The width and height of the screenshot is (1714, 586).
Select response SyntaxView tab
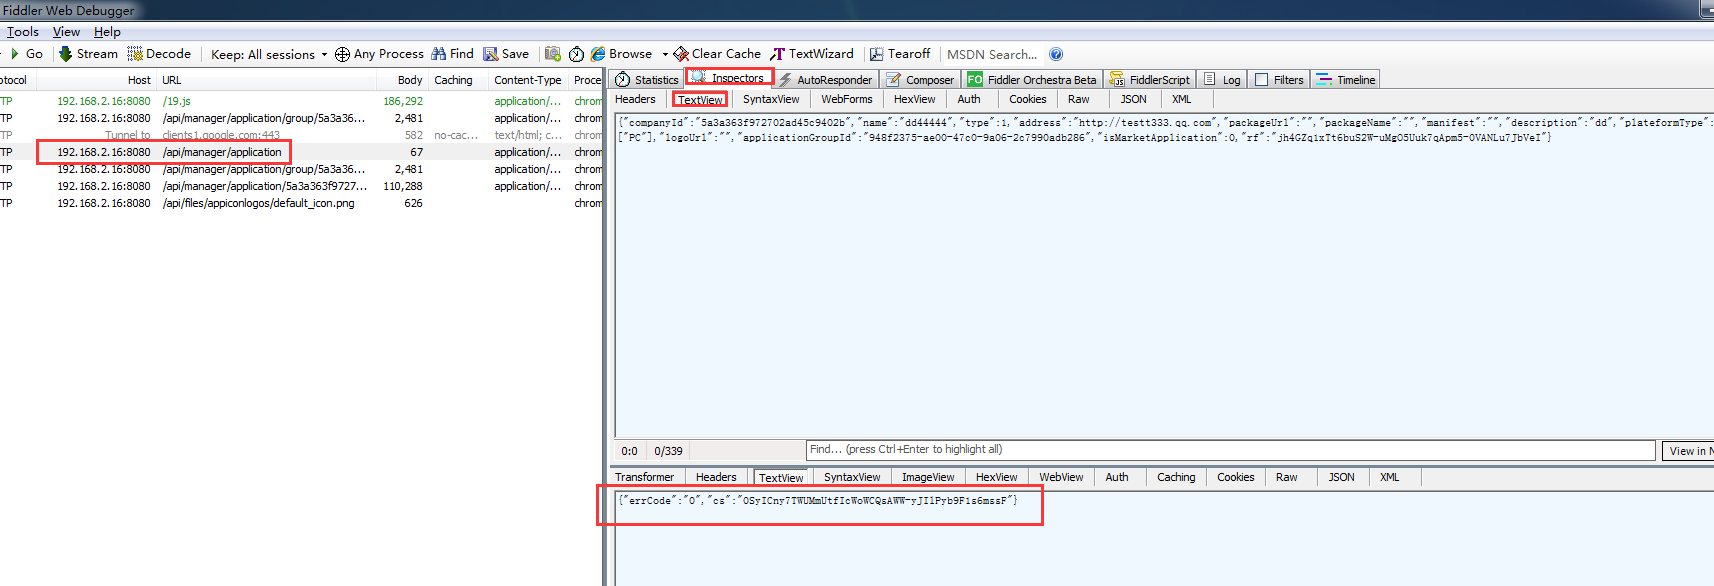coord(852,477)
